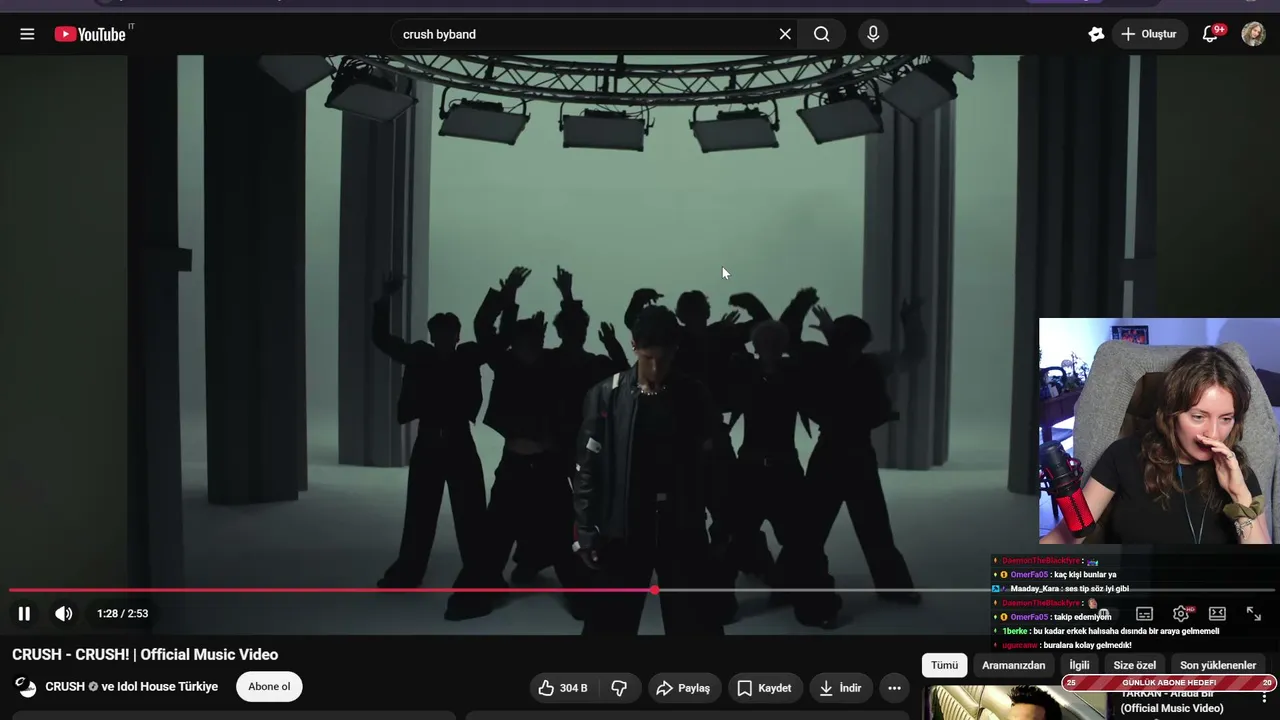Image resolution: width=1280 pixels, height=720 pixels.
Task: Enter fullscreen video mode
Action: pos(1253,614)
